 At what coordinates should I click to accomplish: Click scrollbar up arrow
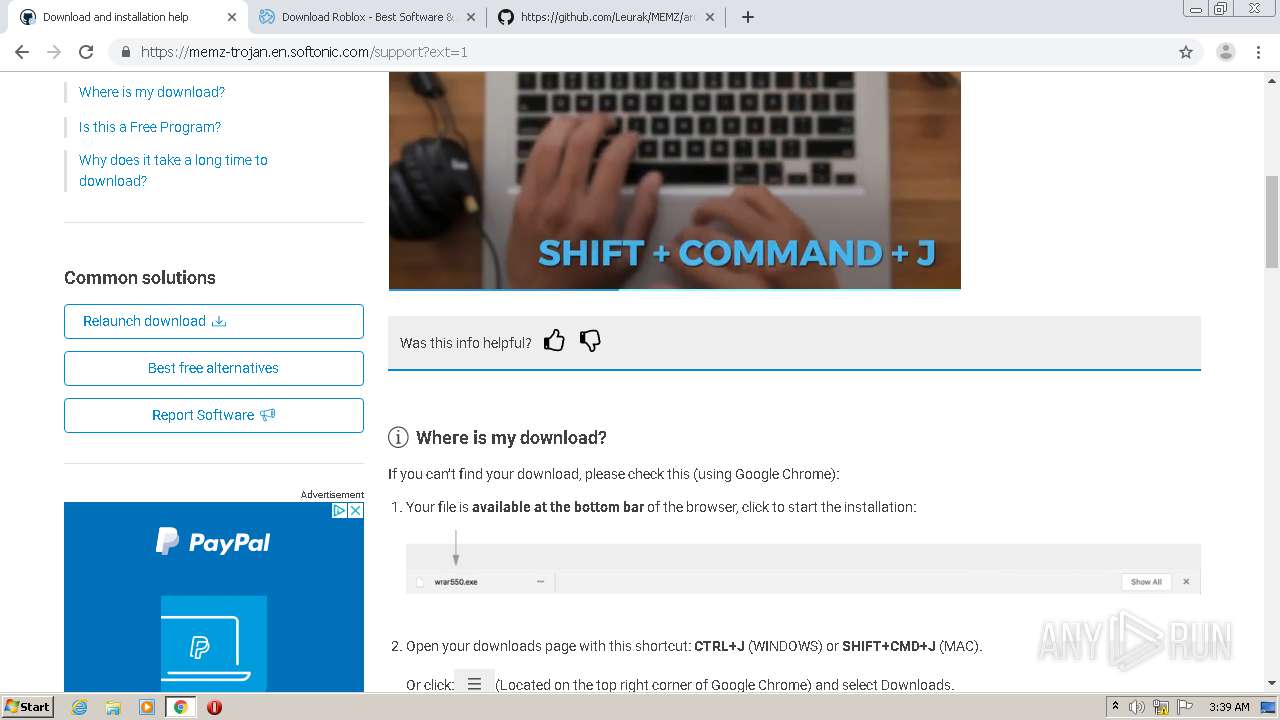click(1272, 80)
